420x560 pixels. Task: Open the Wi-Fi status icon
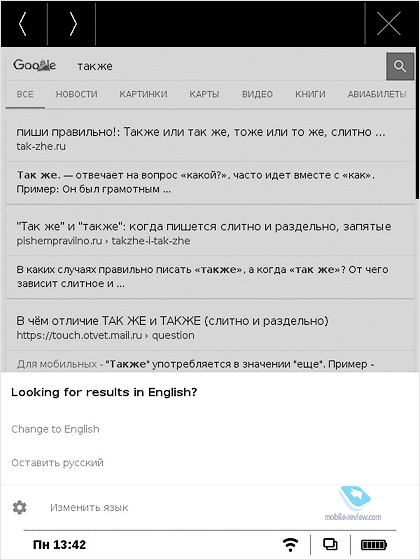(290, 545)
